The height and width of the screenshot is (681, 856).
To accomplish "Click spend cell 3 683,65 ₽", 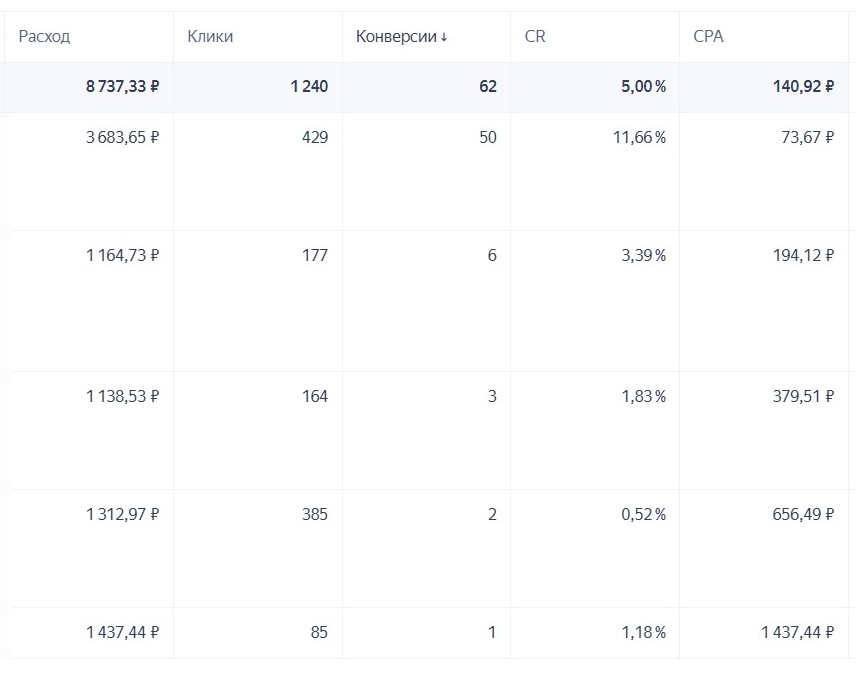I will pos(122,137).
